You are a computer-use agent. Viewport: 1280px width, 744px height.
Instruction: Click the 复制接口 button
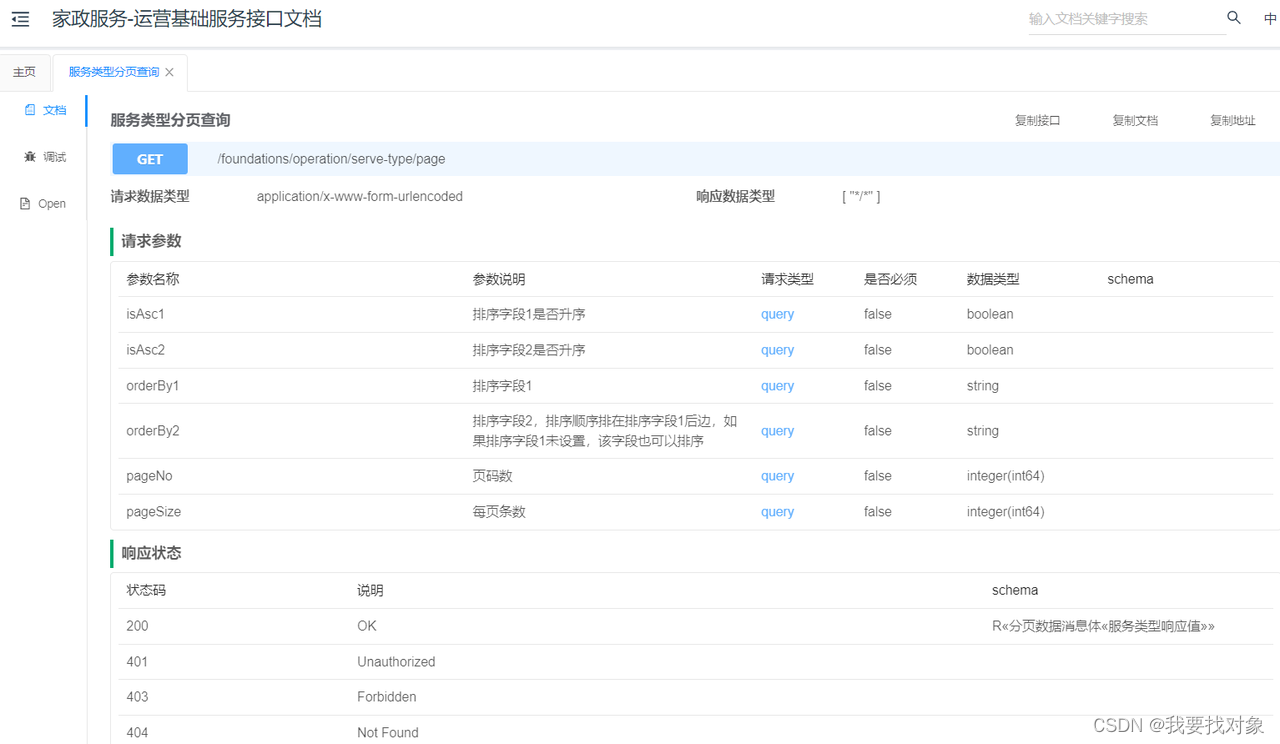(x=1037, y=120)
